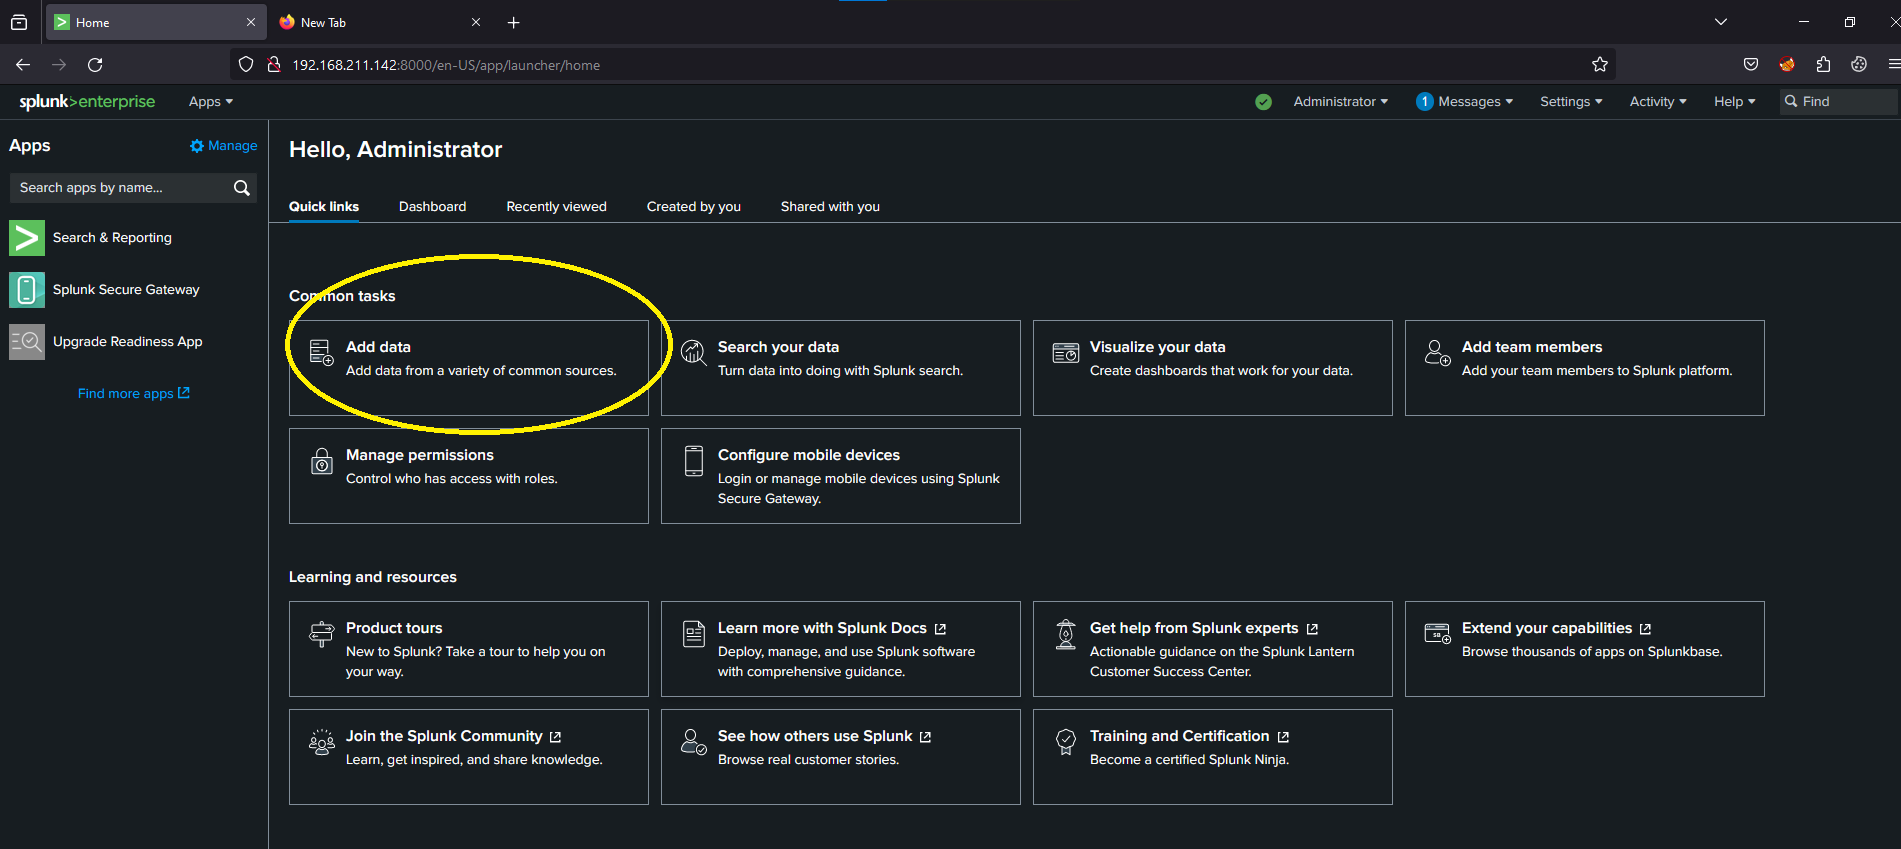Go back with the browser back arrow
Image resolution: width=1901 pixels, height=849 pixels.
coord(23,65)
